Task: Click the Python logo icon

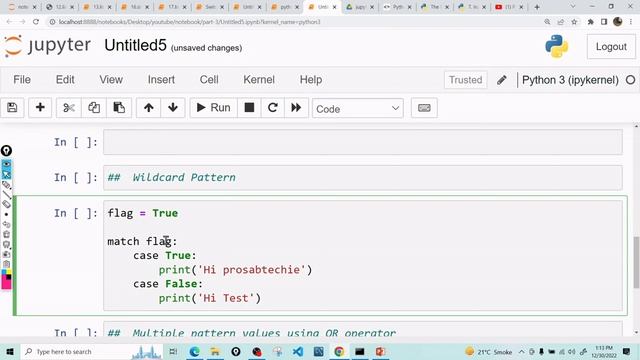Action: coord(557,46)
